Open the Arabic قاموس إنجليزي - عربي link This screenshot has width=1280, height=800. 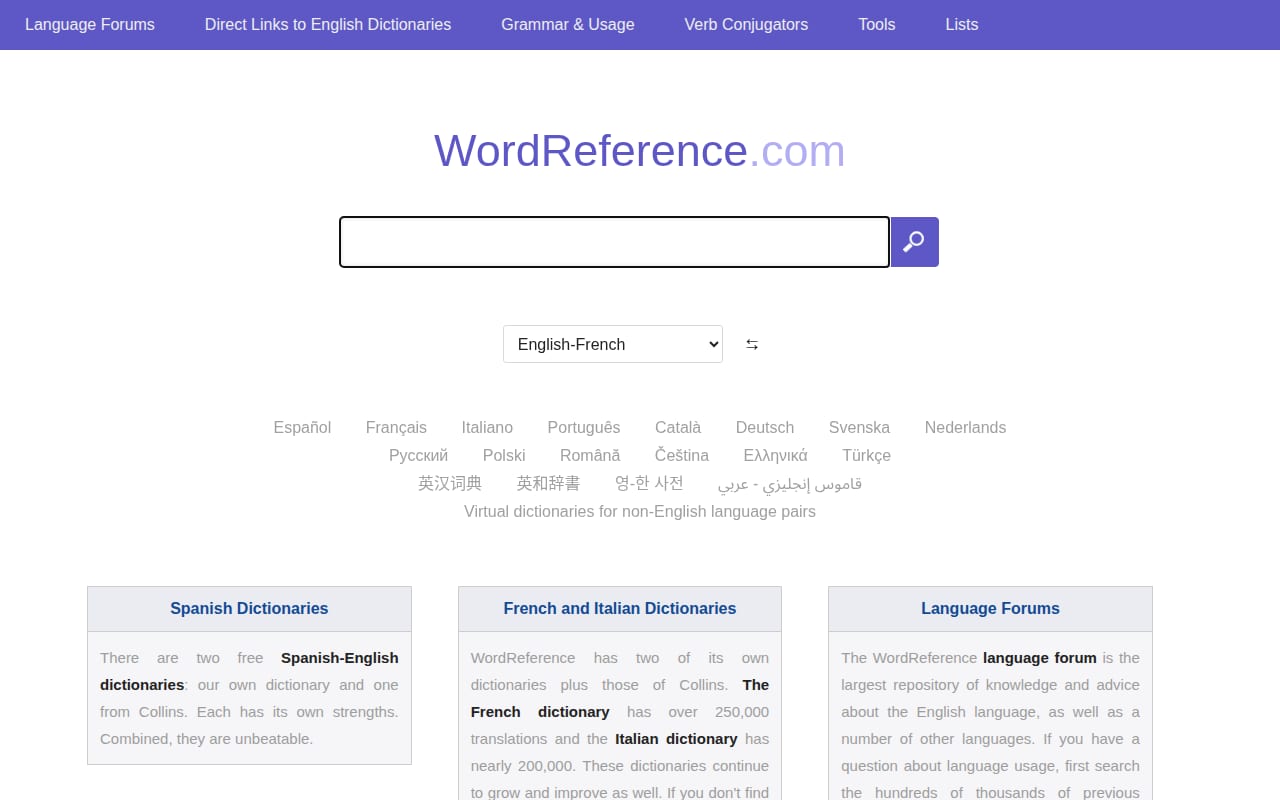tap(790, 483)
